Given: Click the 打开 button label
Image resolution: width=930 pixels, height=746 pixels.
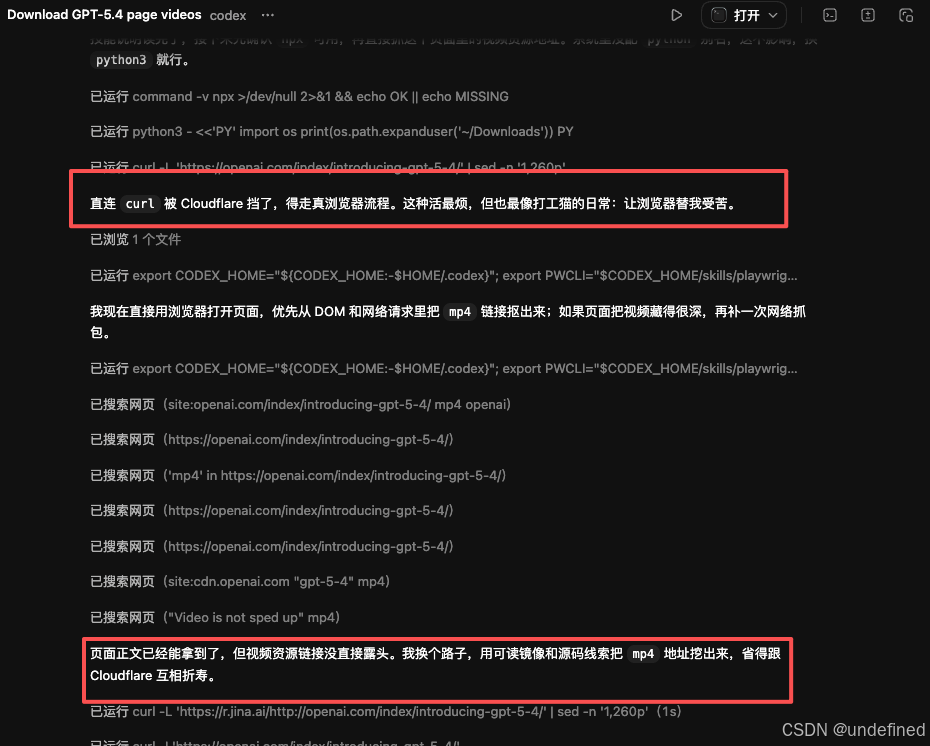Looking at the screenshot, I should [746, 15].
